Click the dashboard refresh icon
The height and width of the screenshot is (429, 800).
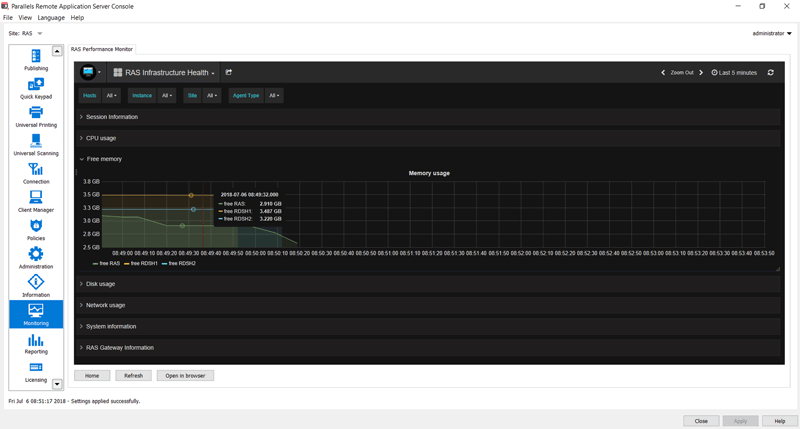(x=770, y=72)
